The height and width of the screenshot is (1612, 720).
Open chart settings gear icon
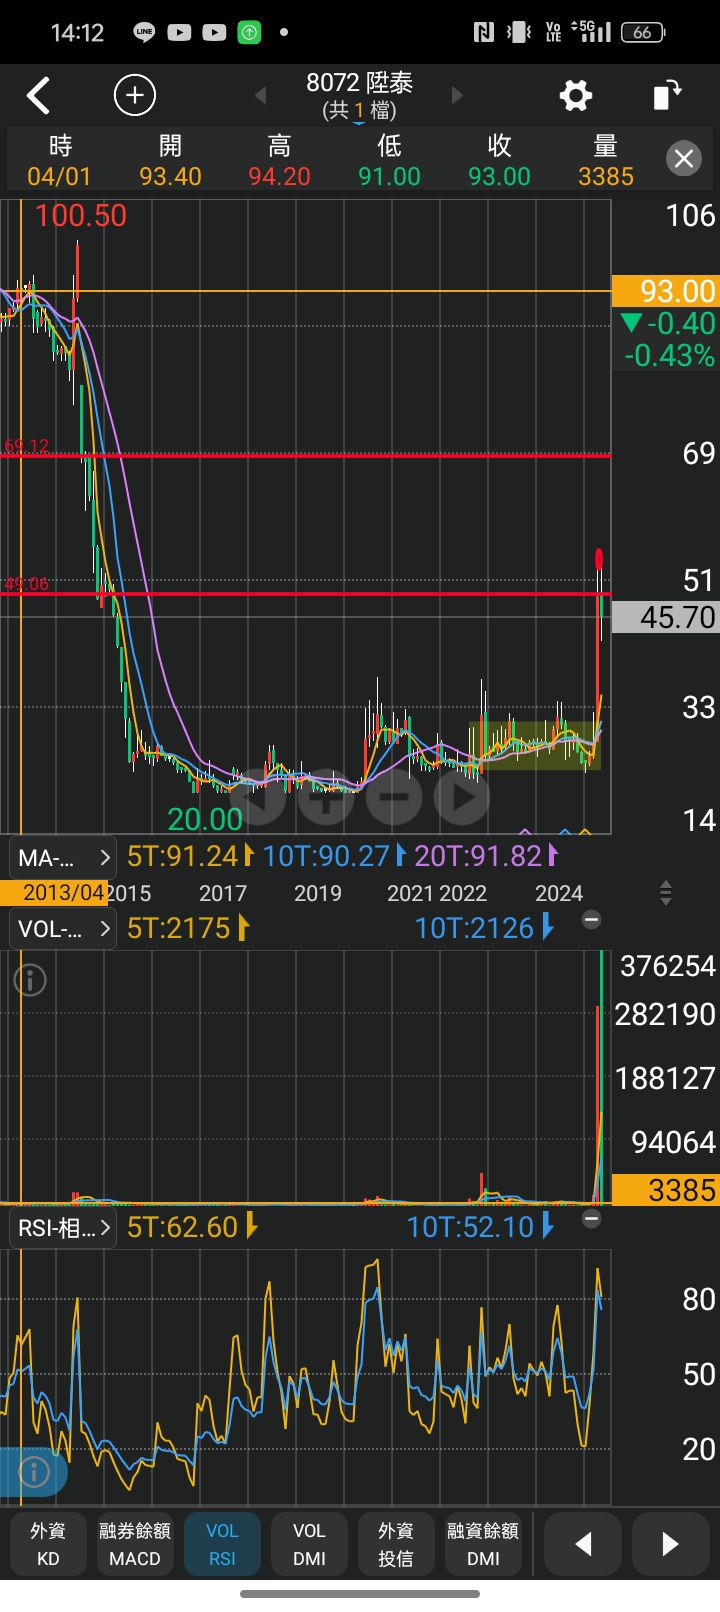coord(575,96)
